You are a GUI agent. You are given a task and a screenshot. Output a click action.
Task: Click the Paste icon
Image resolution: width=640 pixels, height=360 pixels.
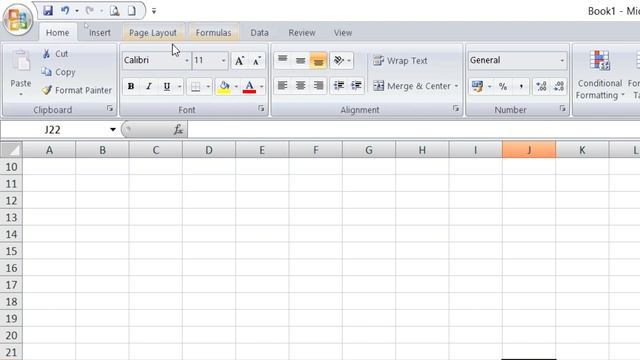coord(21,61)
